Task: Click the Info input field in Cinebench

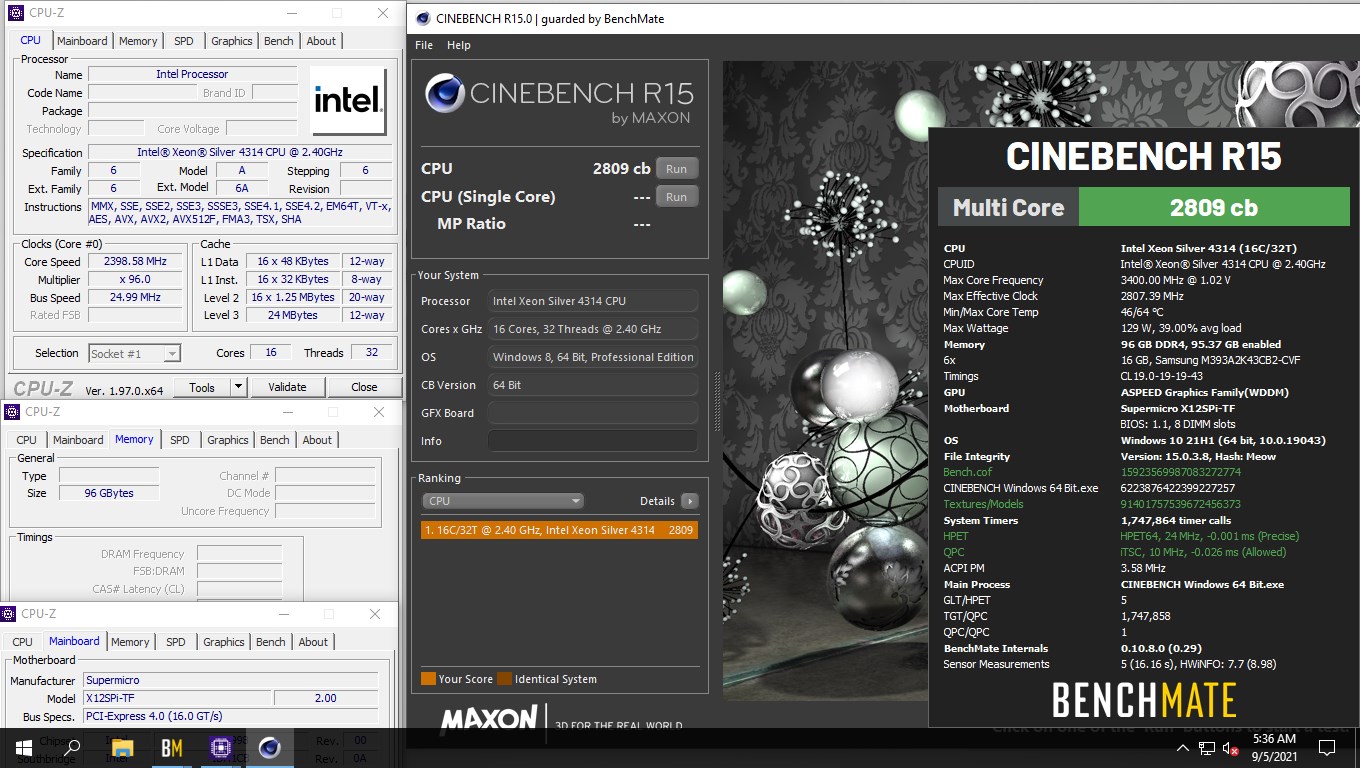Action: coord(593,441)
